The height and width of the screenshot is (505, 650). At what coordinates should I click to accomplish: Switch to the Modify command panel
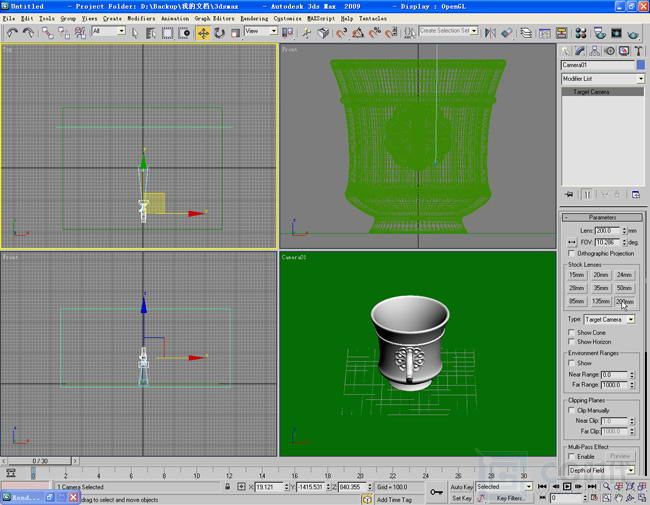(580, 51)
